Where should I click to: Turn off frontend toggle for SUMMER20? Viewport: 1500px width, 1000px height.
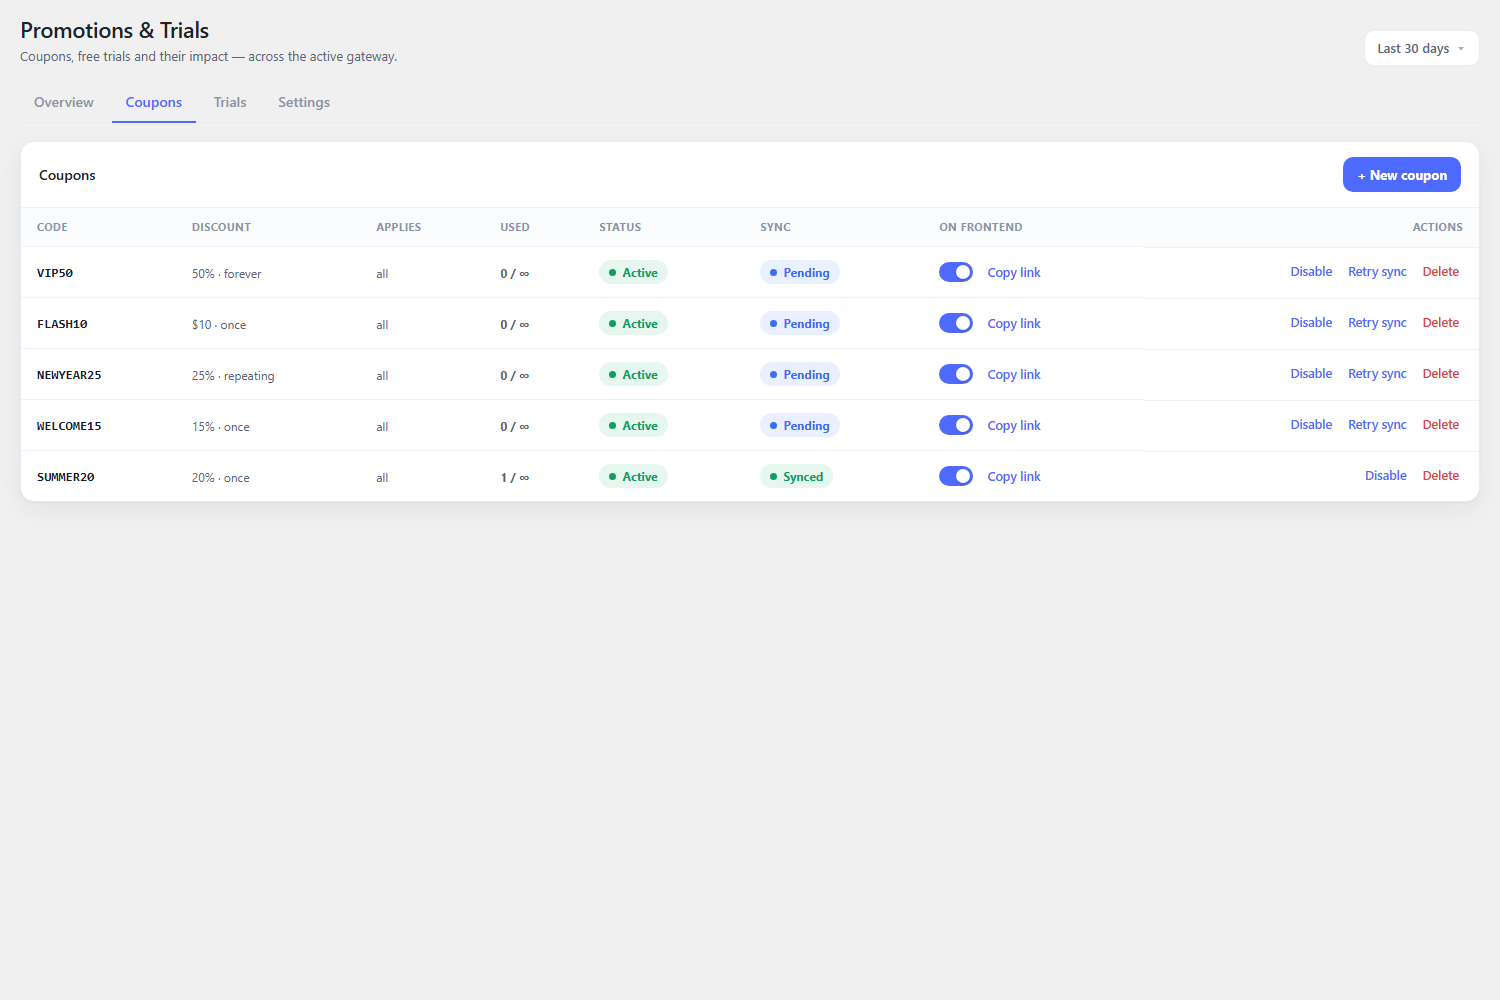(956, 476)
